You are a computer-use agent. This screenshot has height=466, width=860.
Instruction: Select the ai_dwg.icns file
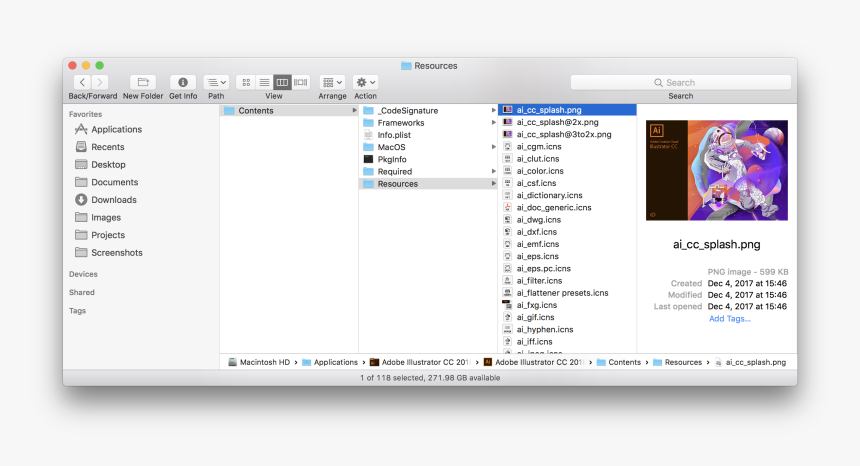(567, 219)
